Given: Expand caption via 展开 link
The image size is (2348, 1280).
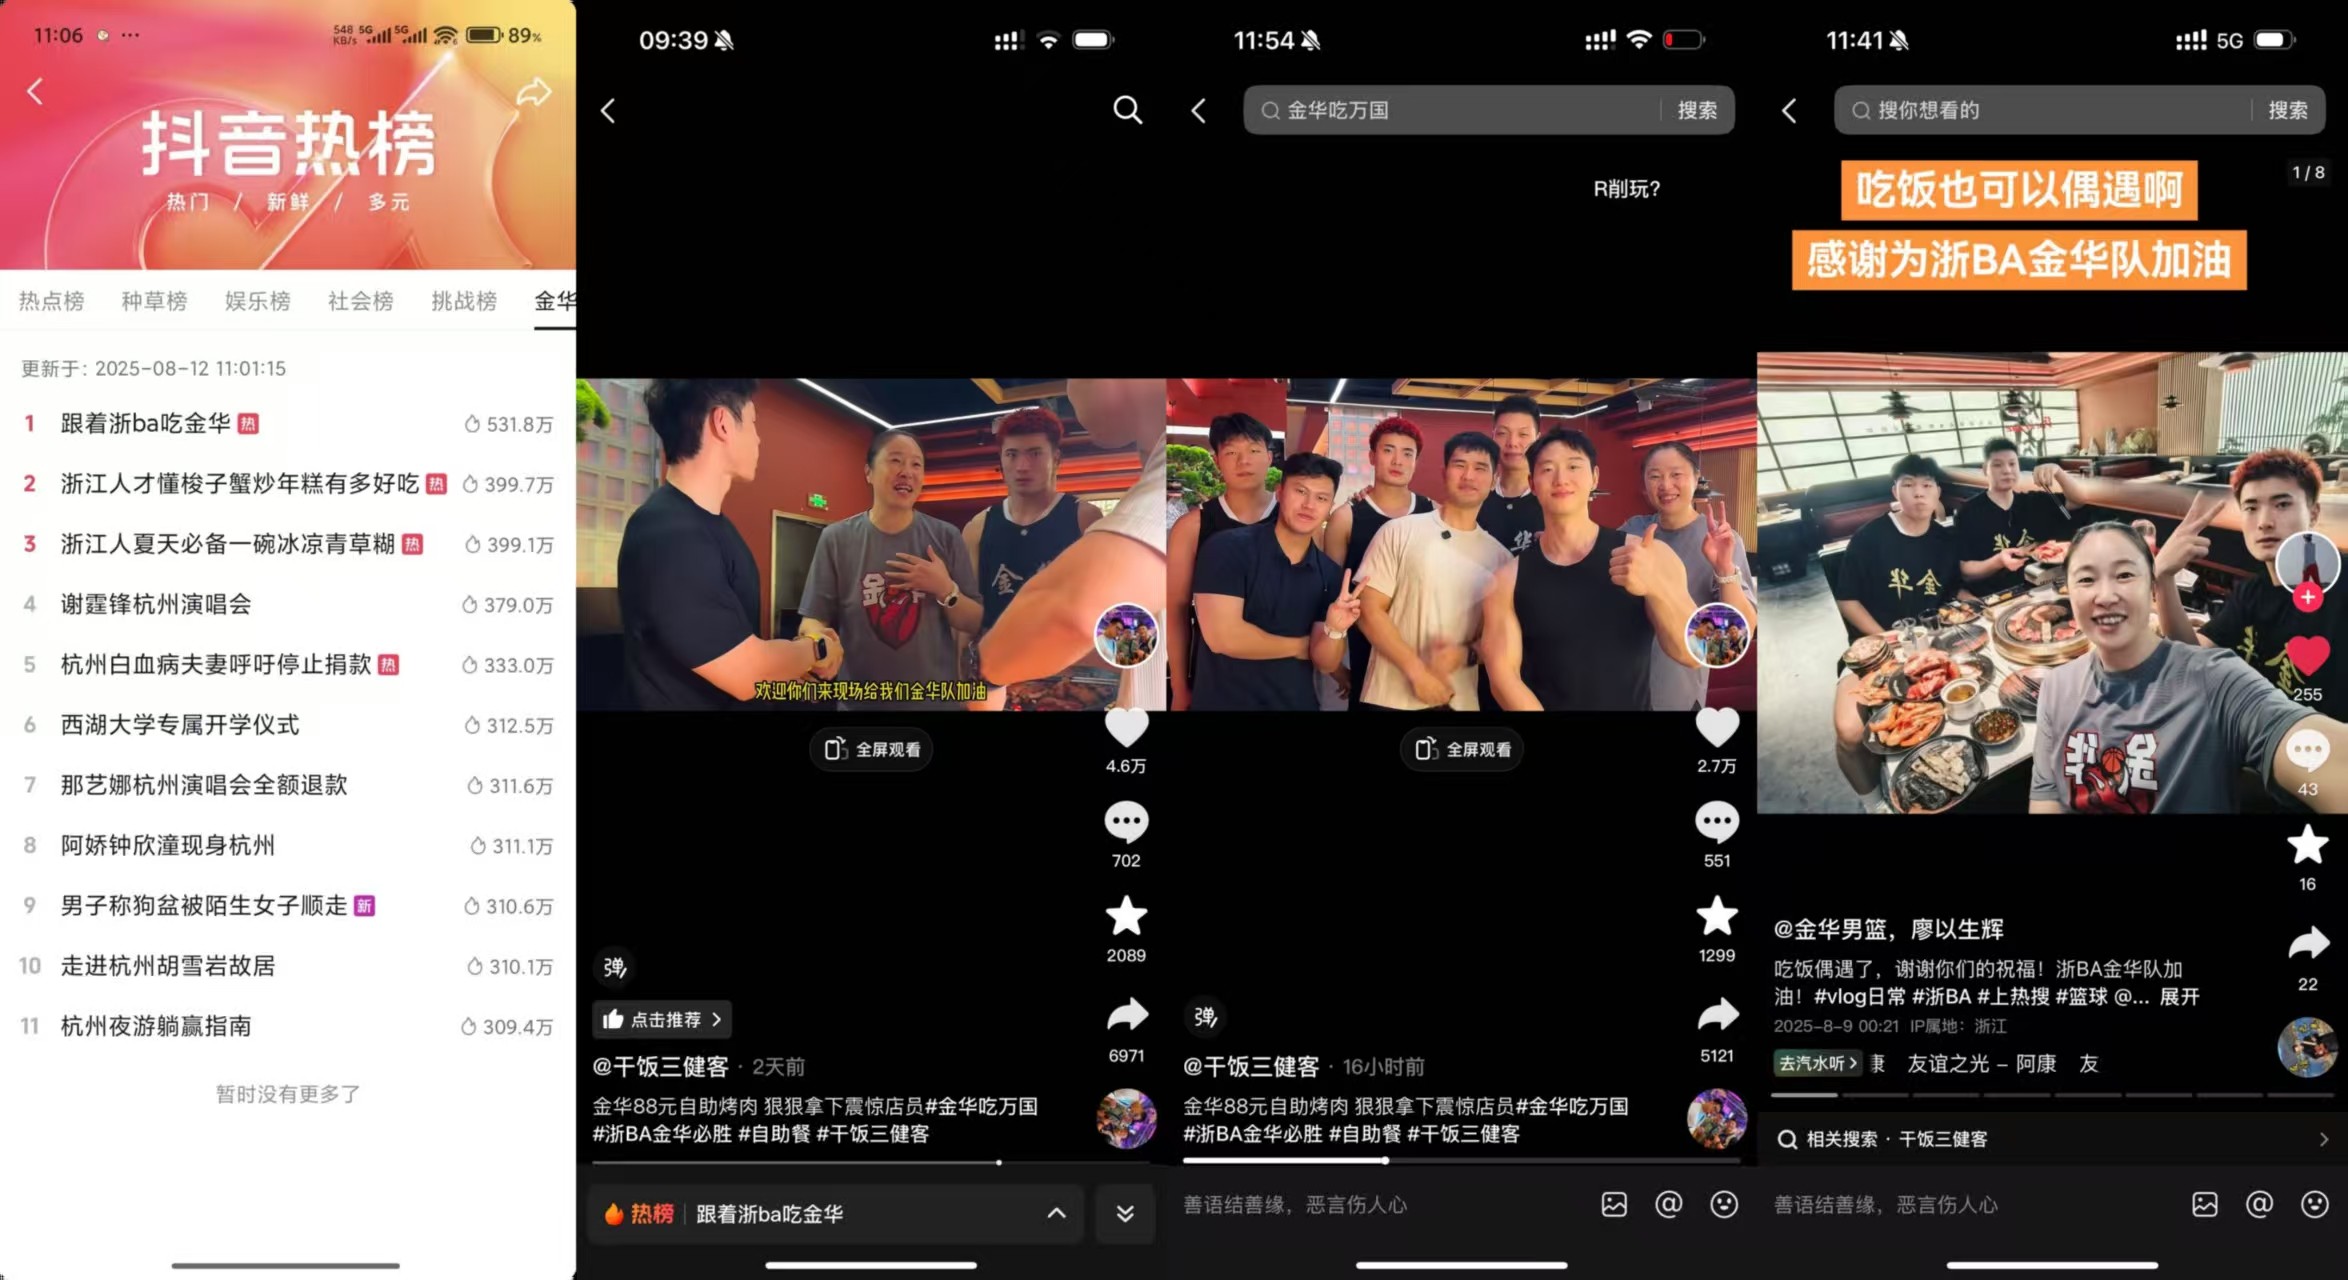Looking at the screenshot, I should [x=2180, y=997].
